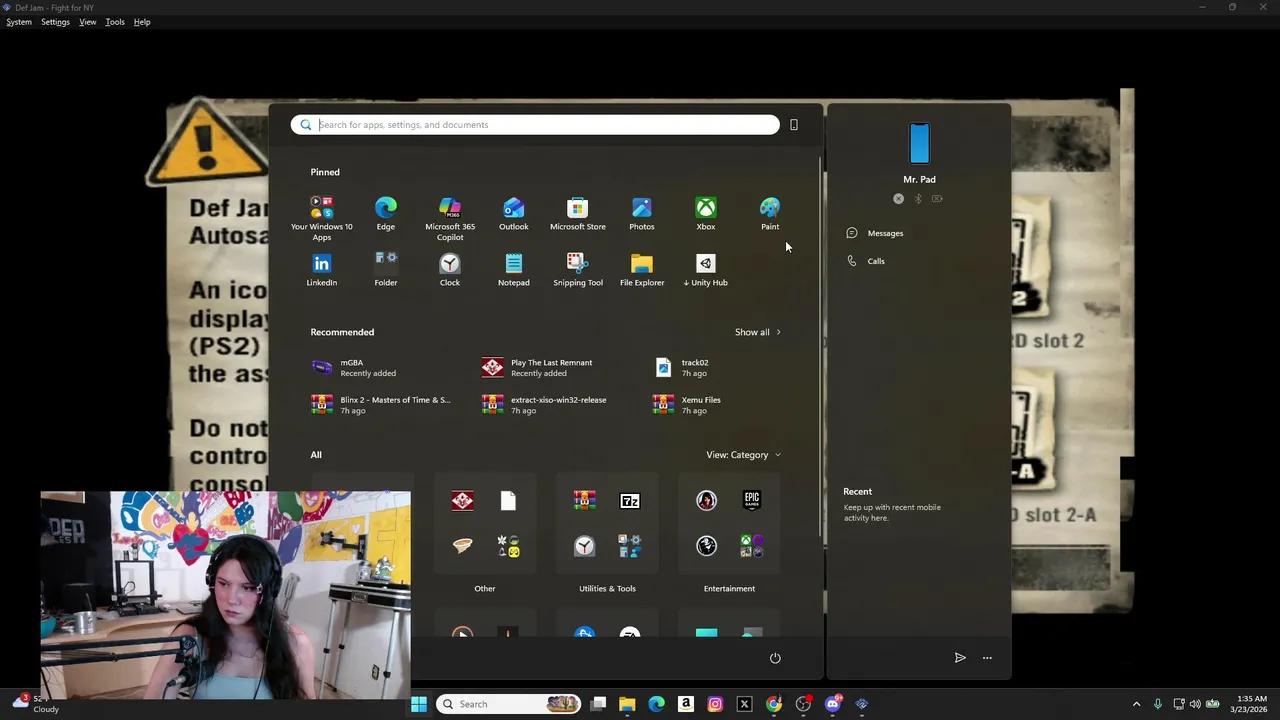Screen dimensions: 1280x720
Task: Open Microsoft 365 Copilot pinned app
Action: click(450, 218)
